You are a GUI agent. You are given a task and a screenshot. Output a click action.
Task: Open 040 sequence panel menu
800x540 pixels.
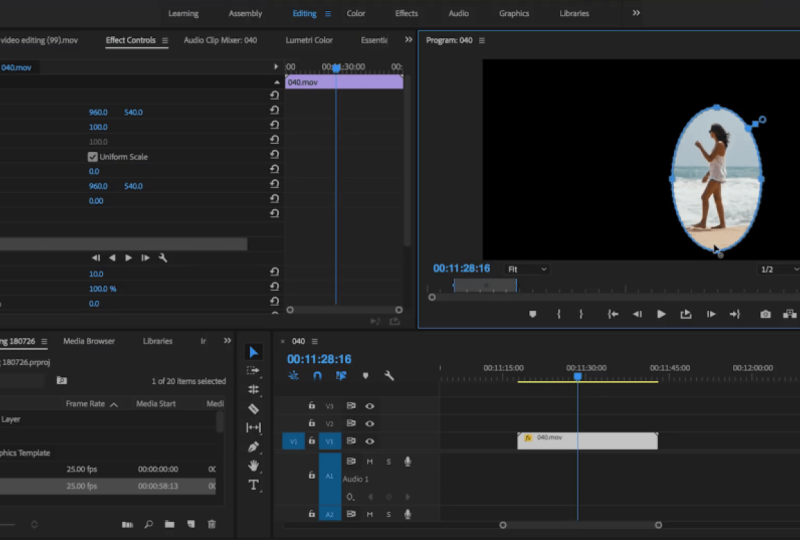314,341
